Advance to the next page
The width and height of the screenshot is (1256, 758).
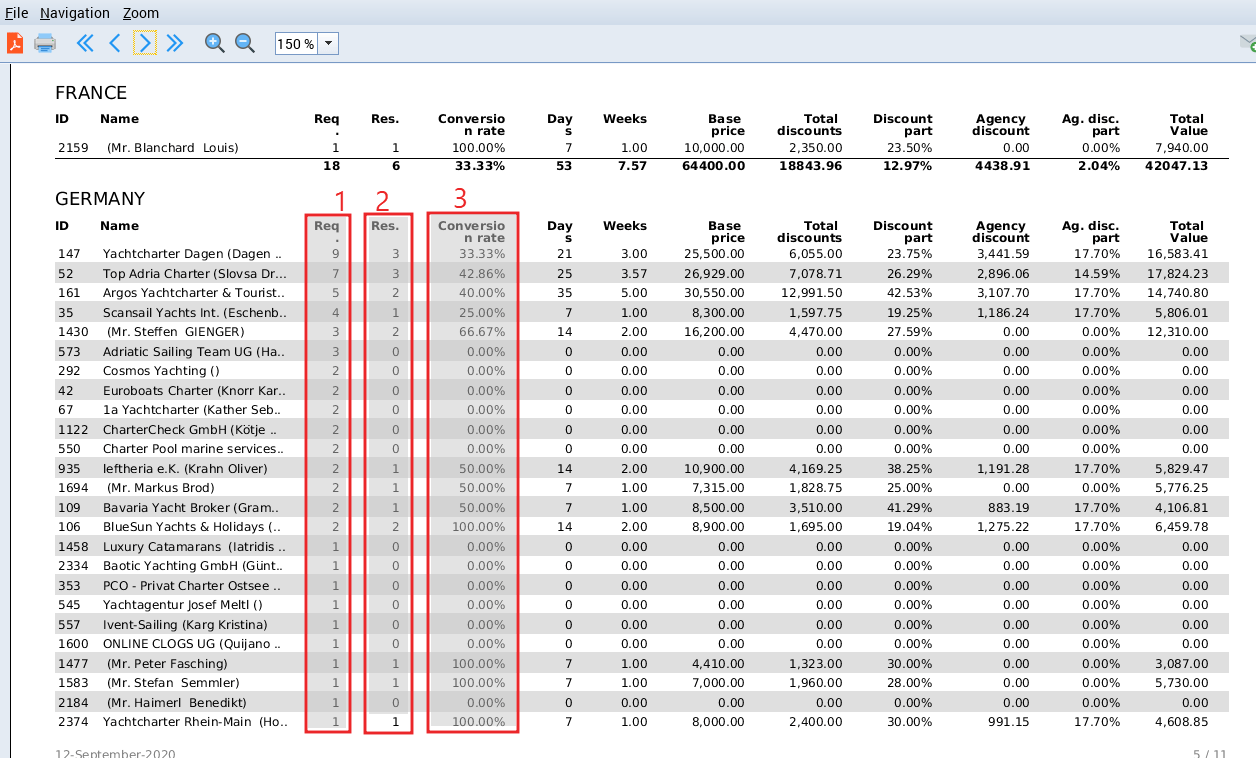[144, 43]
